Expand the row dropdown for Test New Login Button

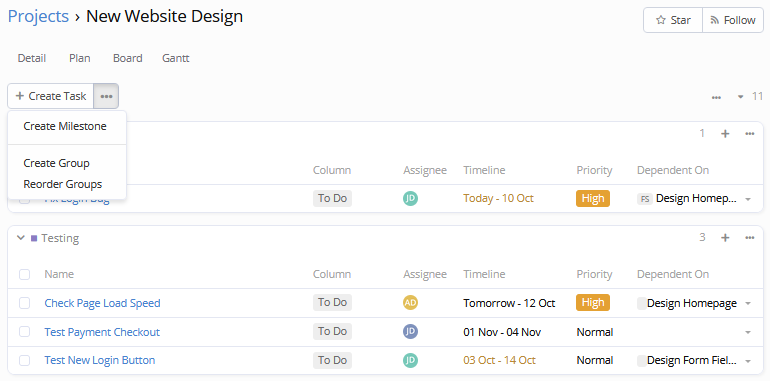pyautogui.click(x=748, y=361)
